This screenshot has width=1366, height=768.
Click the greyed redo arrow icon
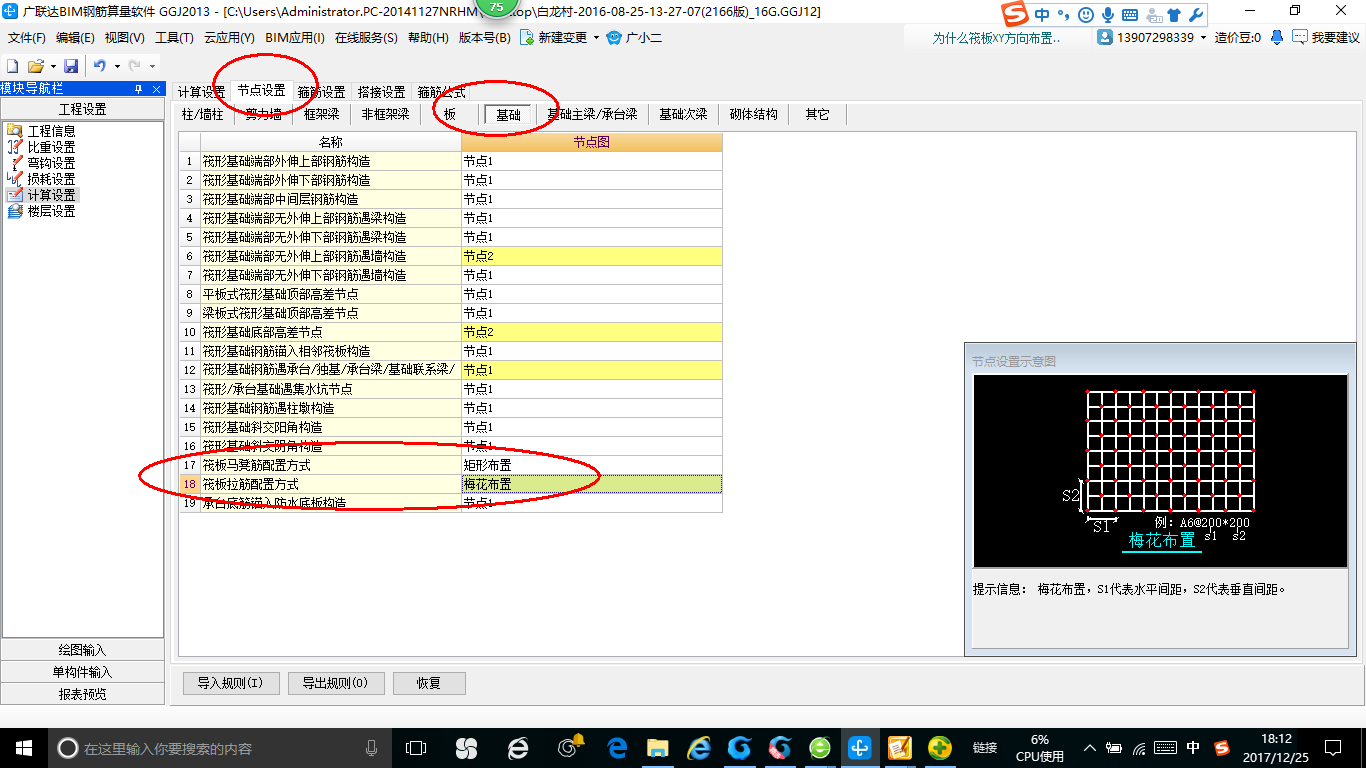tap(134, 65)
